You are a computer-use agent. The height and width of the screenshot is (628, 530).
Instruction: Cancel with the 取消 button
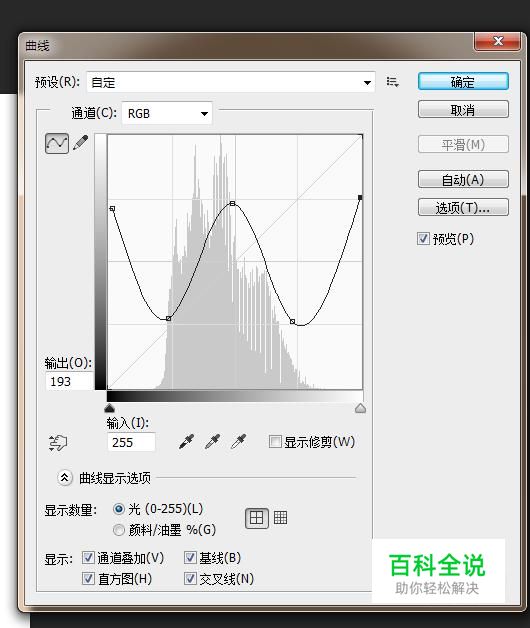point(463,109)
